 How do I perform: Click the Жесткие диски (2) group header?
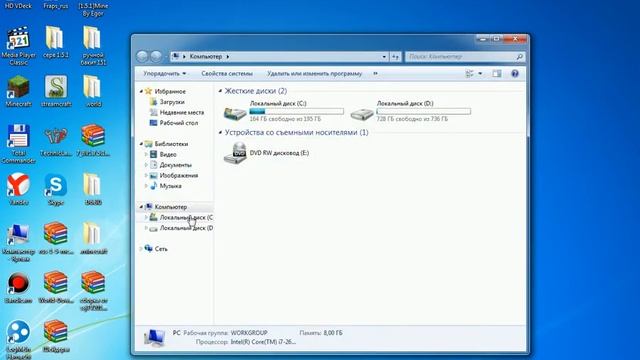coord(256,91)
